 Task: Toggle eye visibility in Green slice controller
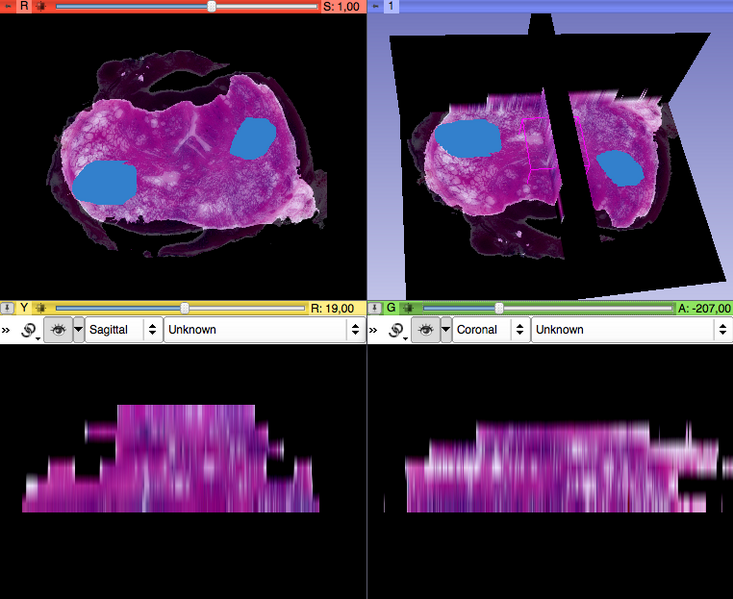[424, 330]
